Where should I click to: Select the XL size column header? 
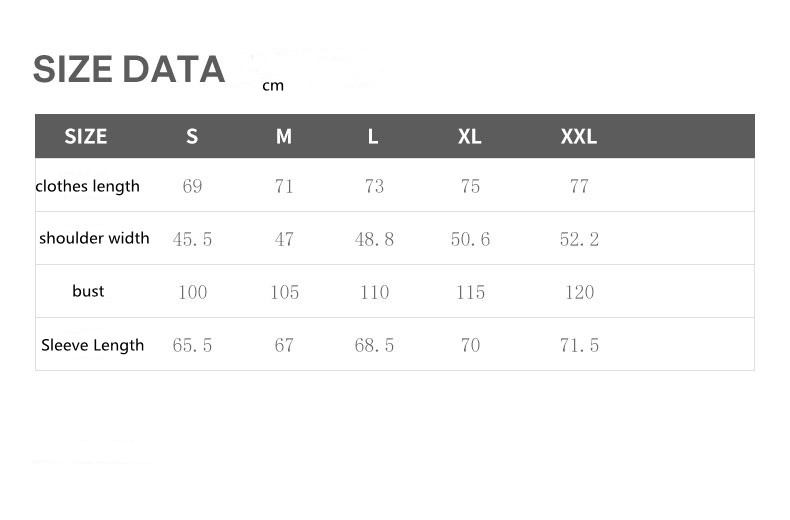[x=470, y=137]
